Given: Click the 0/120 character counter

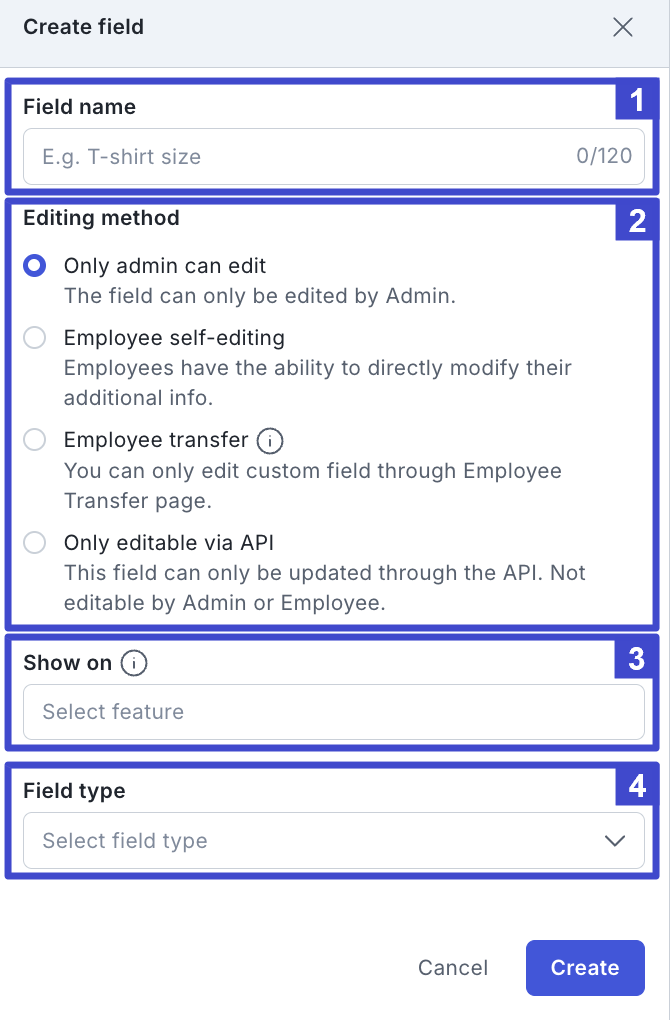Looking at the screenshot, I should point(604,156).
